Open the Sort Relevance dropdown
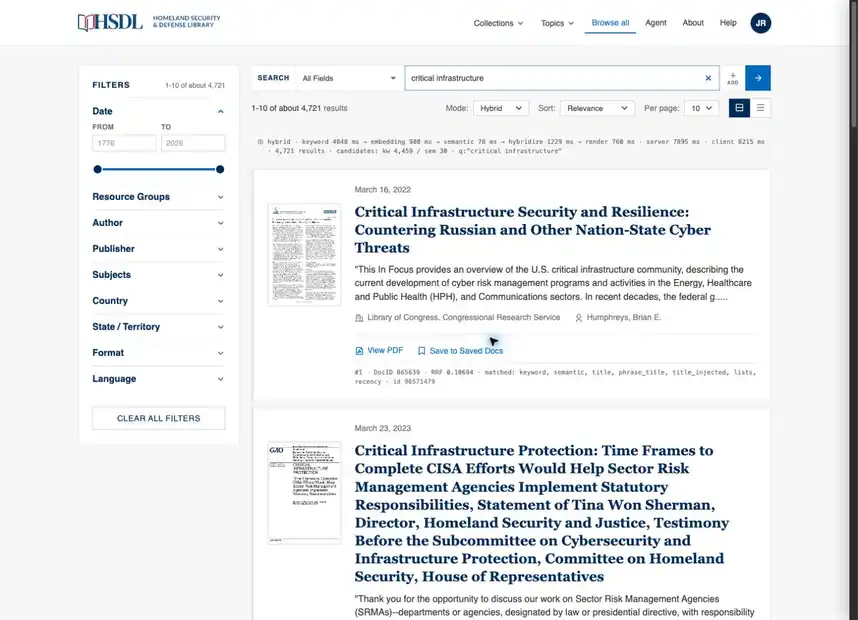The height and width of the screenshot is (620, 858). tap(597, 108)
